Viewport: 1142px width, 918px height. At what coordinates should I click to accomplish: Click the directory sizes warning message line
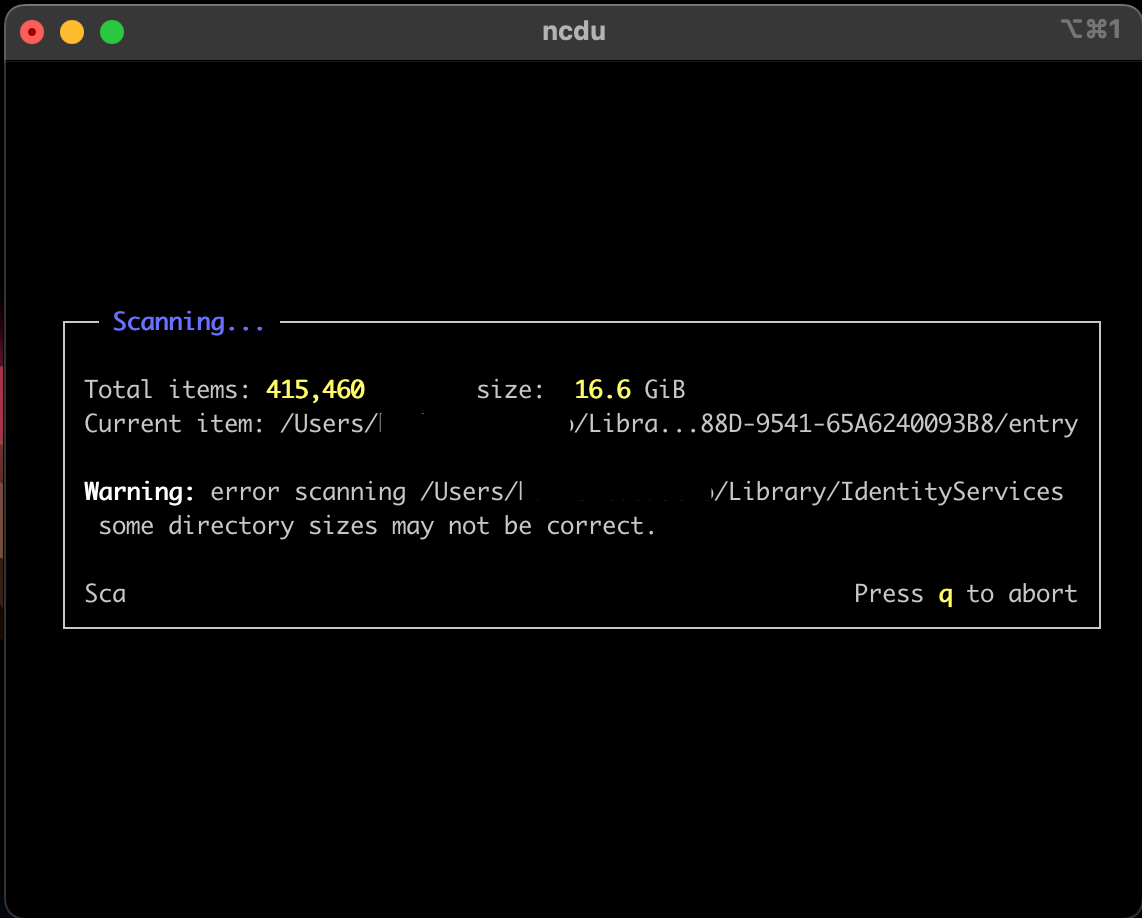pos(375,525)
